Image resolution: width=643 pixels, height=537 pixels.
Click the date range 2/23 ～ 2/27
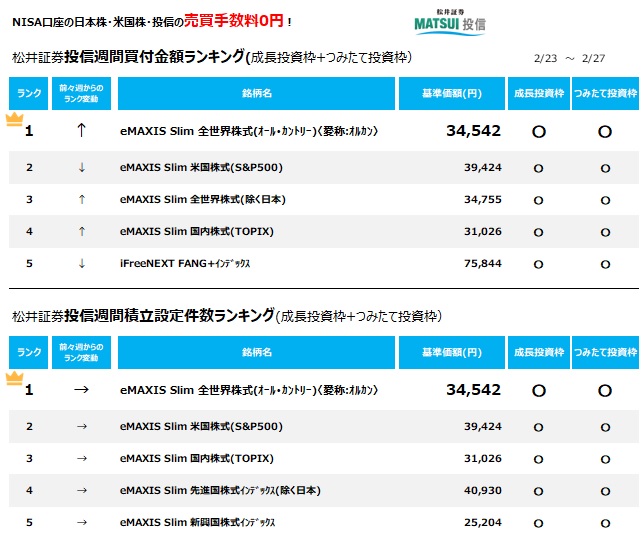[570, 58]
